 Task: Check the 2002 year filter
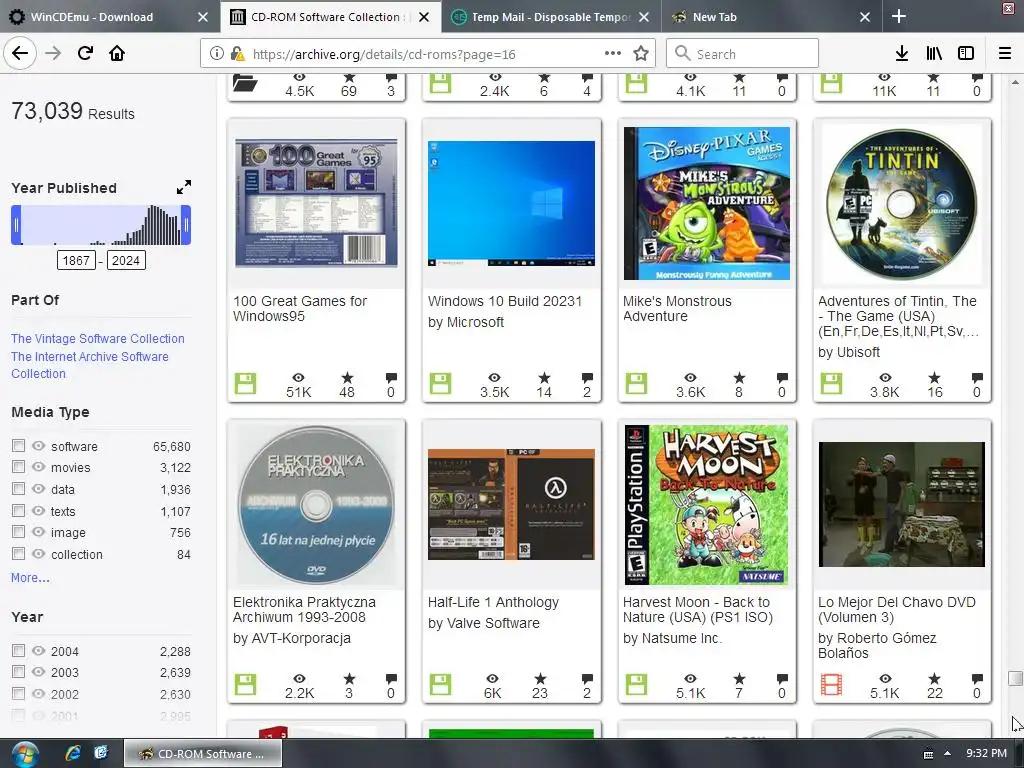click(x=18, y=694)
